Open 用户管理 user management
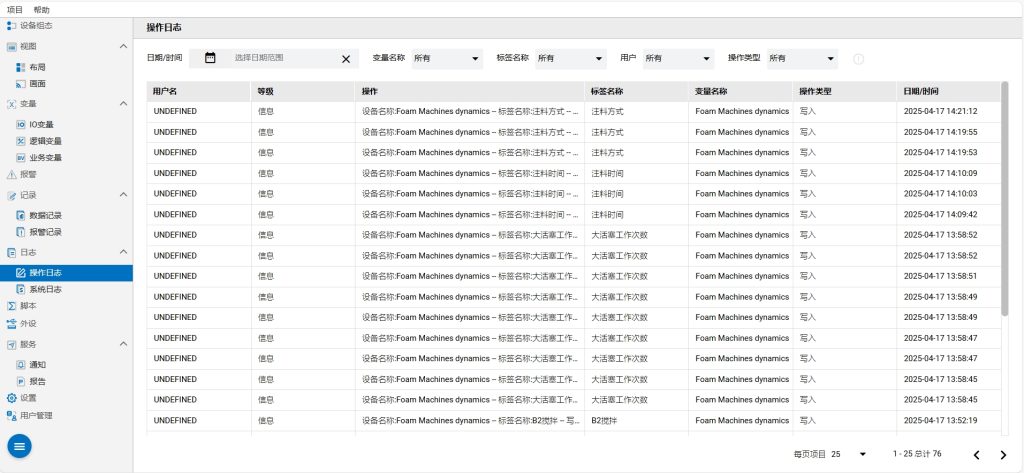Image resolution: width=1024 pixels, height=473 pixels. pyautogui.click(x=35, y=415)
